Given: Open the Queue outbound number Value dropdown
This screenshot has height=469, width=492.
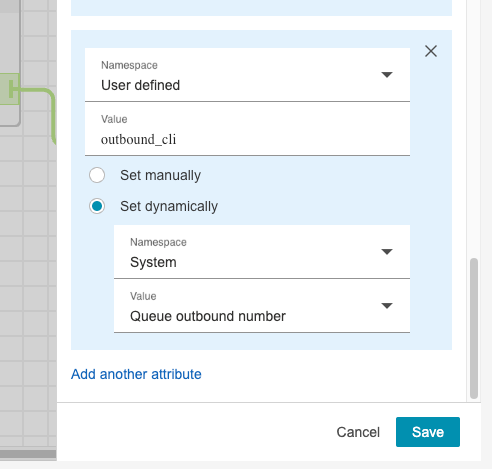Looking at the screenshot, I should point(262,306).
